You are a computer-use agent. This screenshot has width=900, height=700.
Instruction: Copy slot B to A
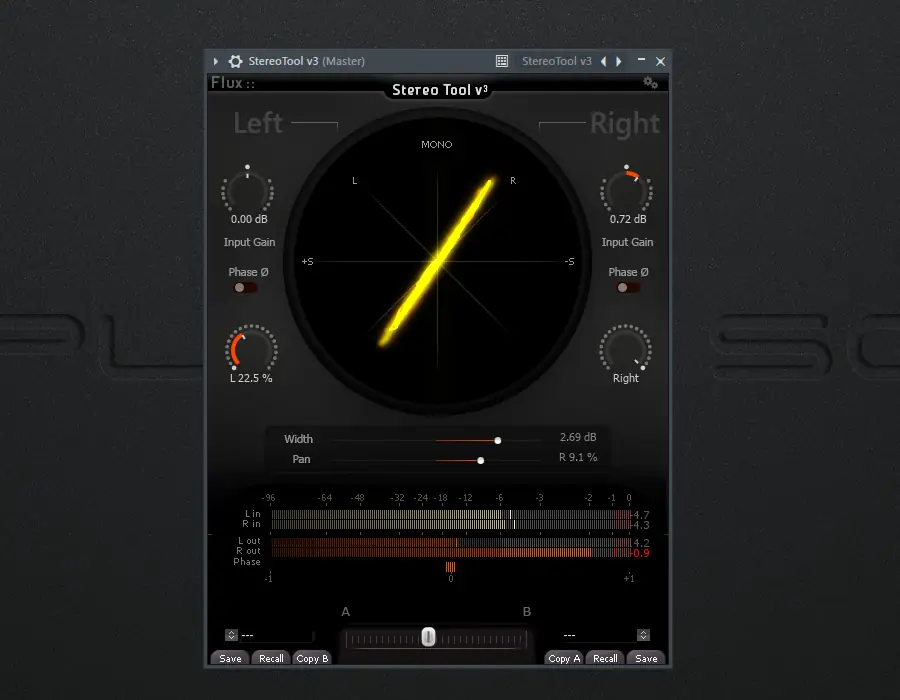pos(564,658)
